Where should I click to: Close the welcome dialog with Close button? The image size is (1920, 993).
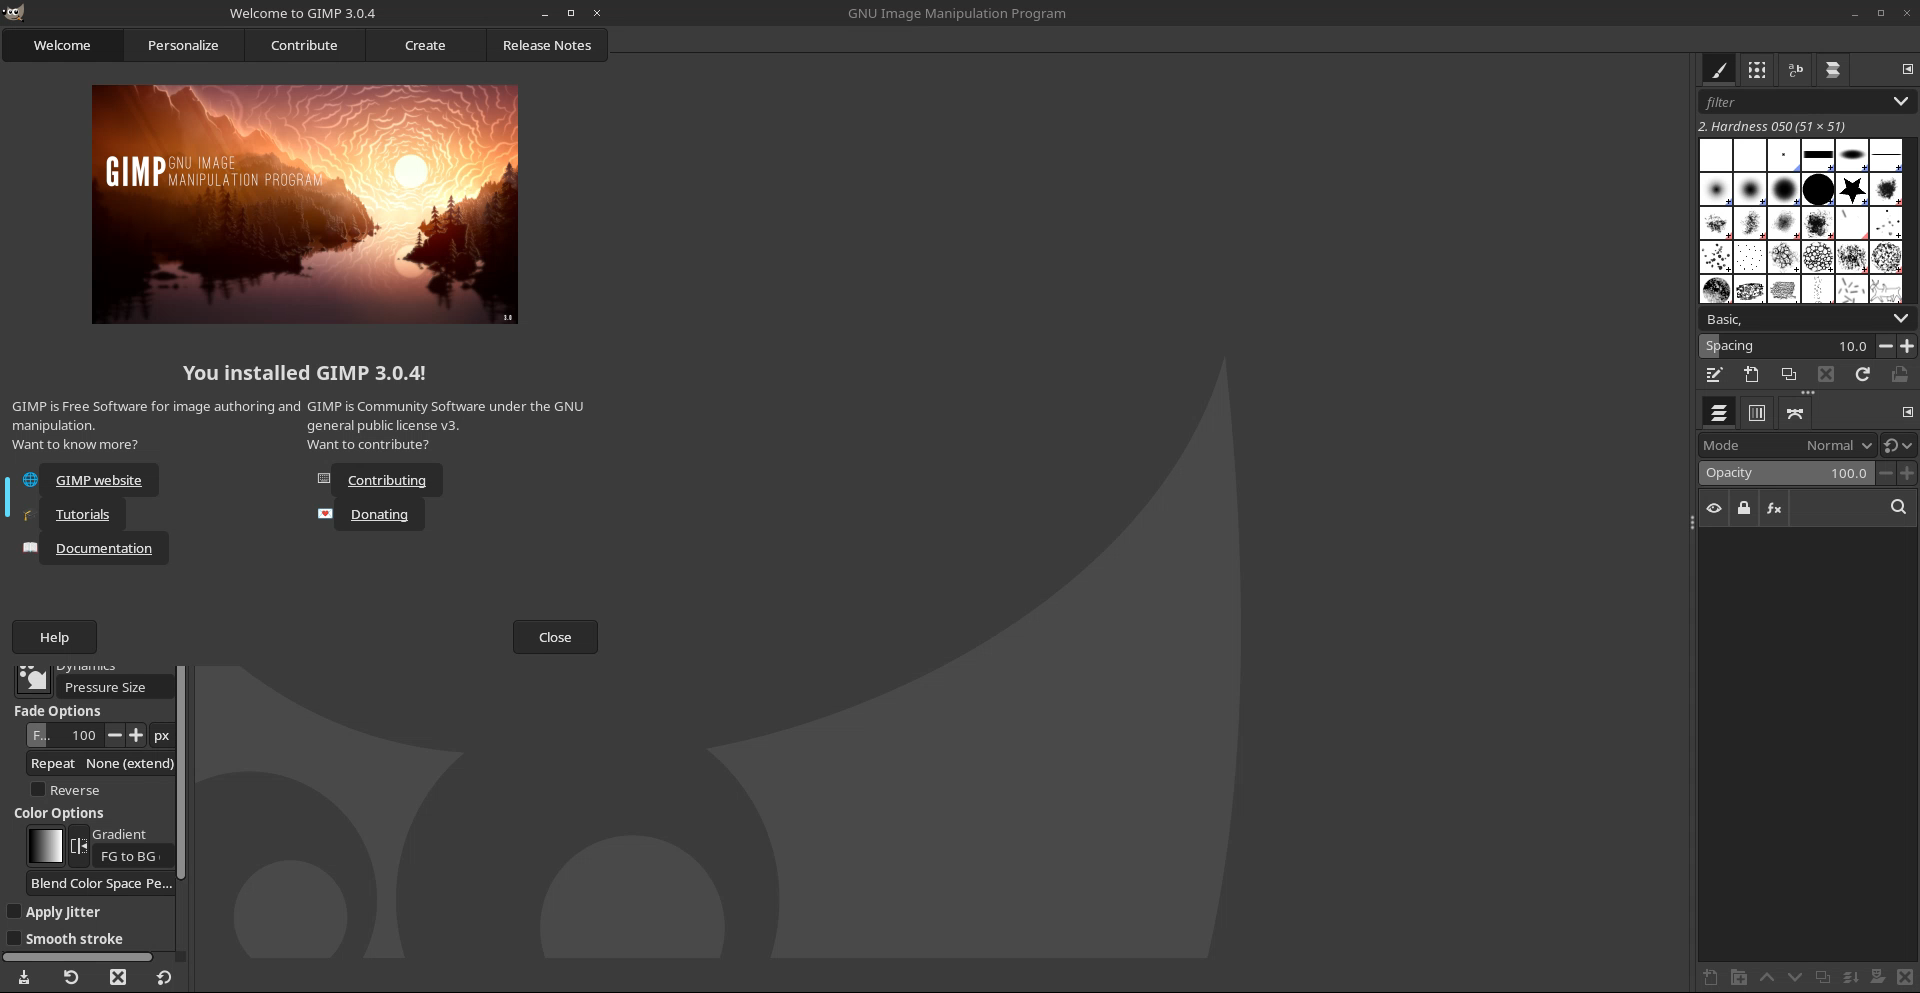[555, 638]
